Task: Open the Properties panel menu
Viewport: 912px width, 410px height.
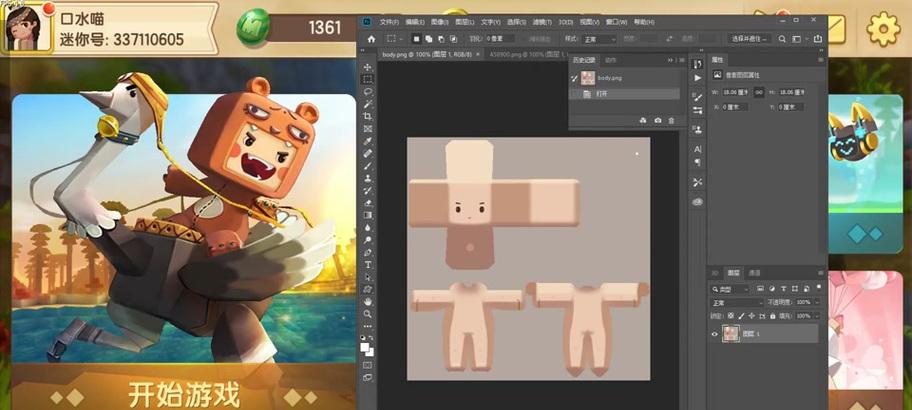Action: coord(821,59)
